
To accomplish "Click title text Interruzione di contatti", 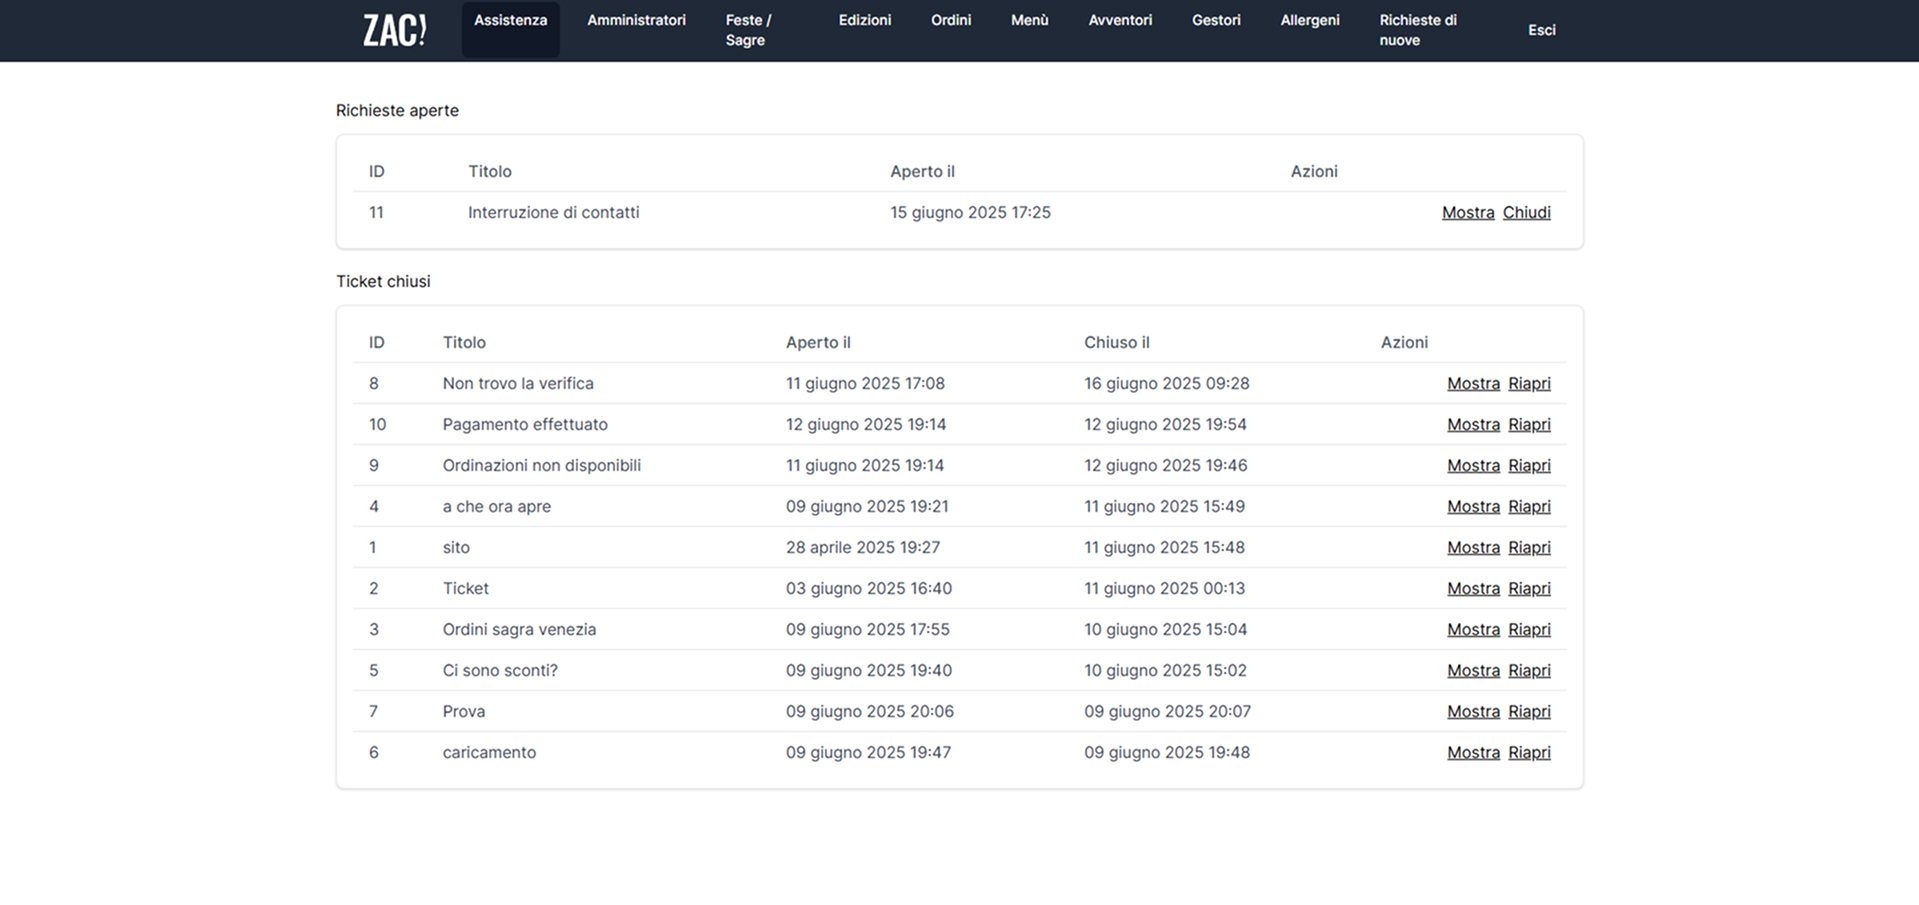I will tap(553, 212).
